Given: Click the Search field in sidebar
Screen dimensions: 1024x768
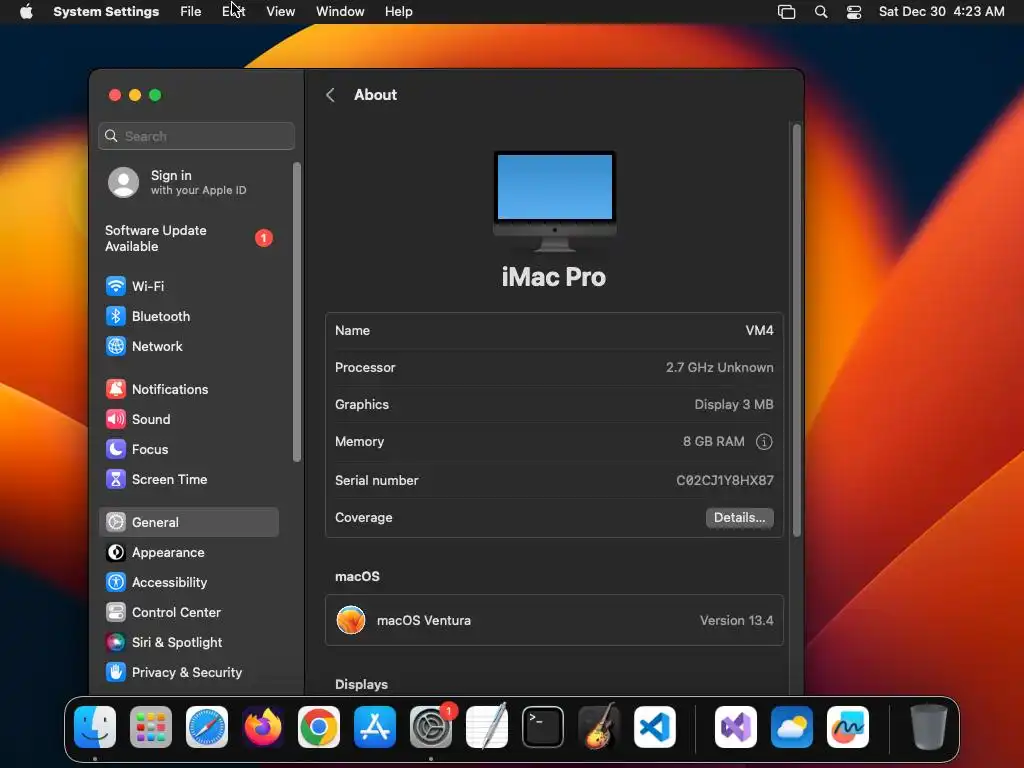Looking at the screenshot, I should (197, 136).
